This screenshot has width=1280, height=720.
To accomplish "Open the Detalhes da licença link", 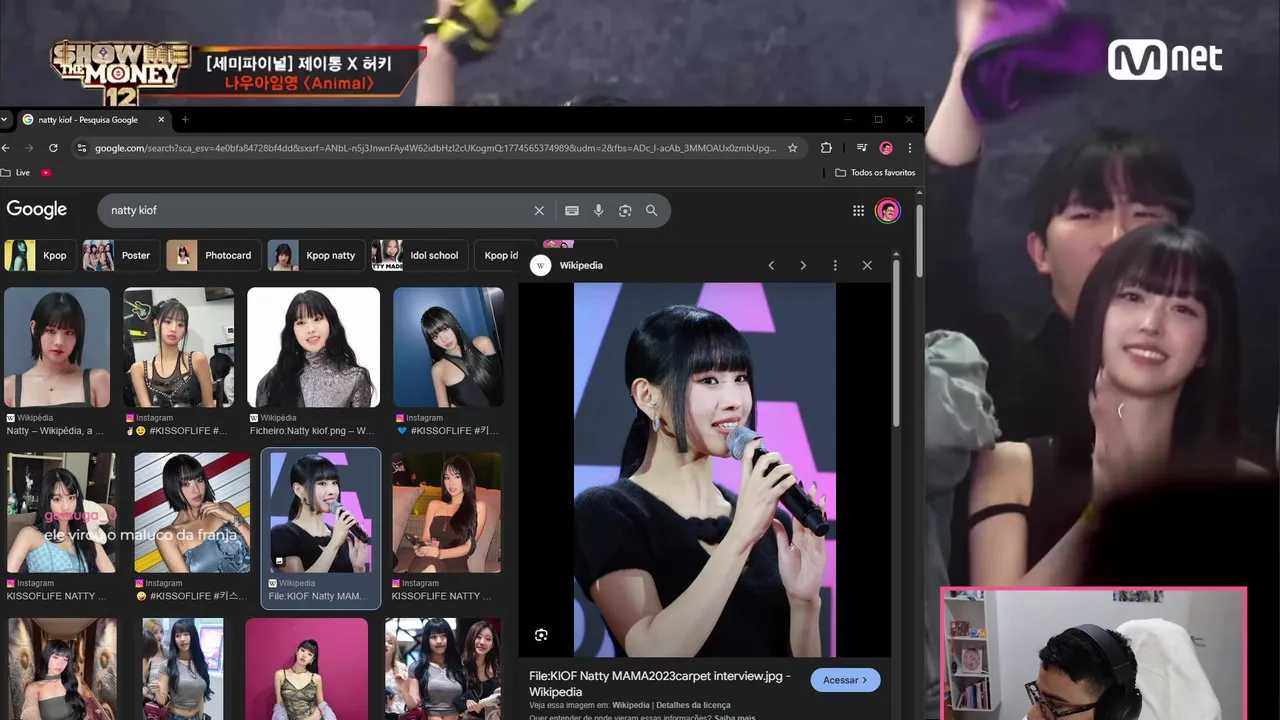I will click(x=693, y=705).
